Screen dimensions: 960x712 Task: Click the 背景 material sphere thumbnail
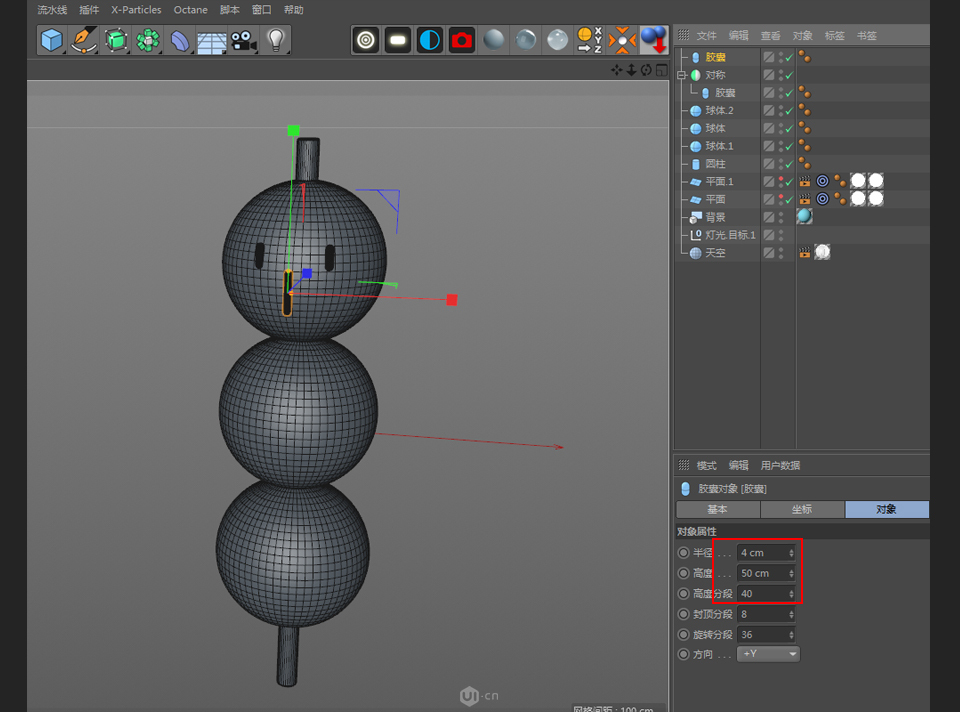pos(805,216)
